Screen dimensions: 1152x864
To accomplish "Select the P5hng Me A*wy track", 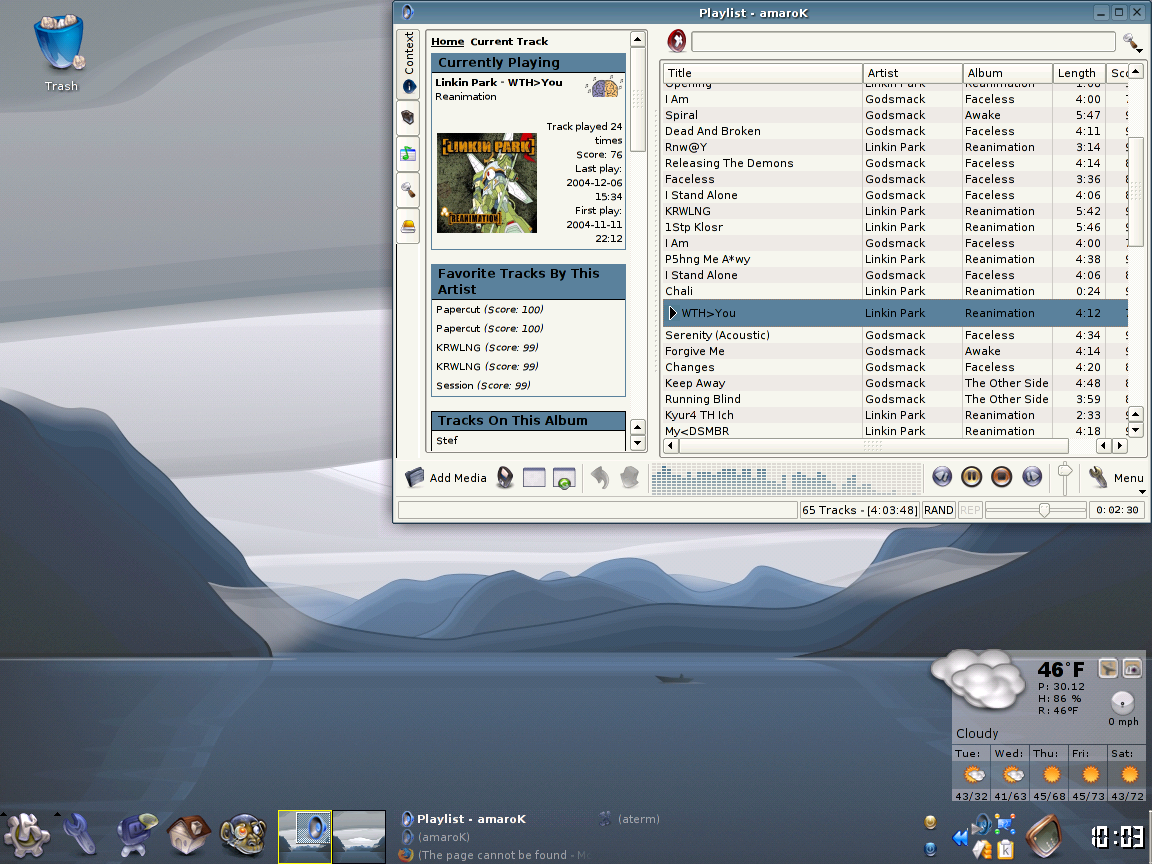I will (895, 259).
